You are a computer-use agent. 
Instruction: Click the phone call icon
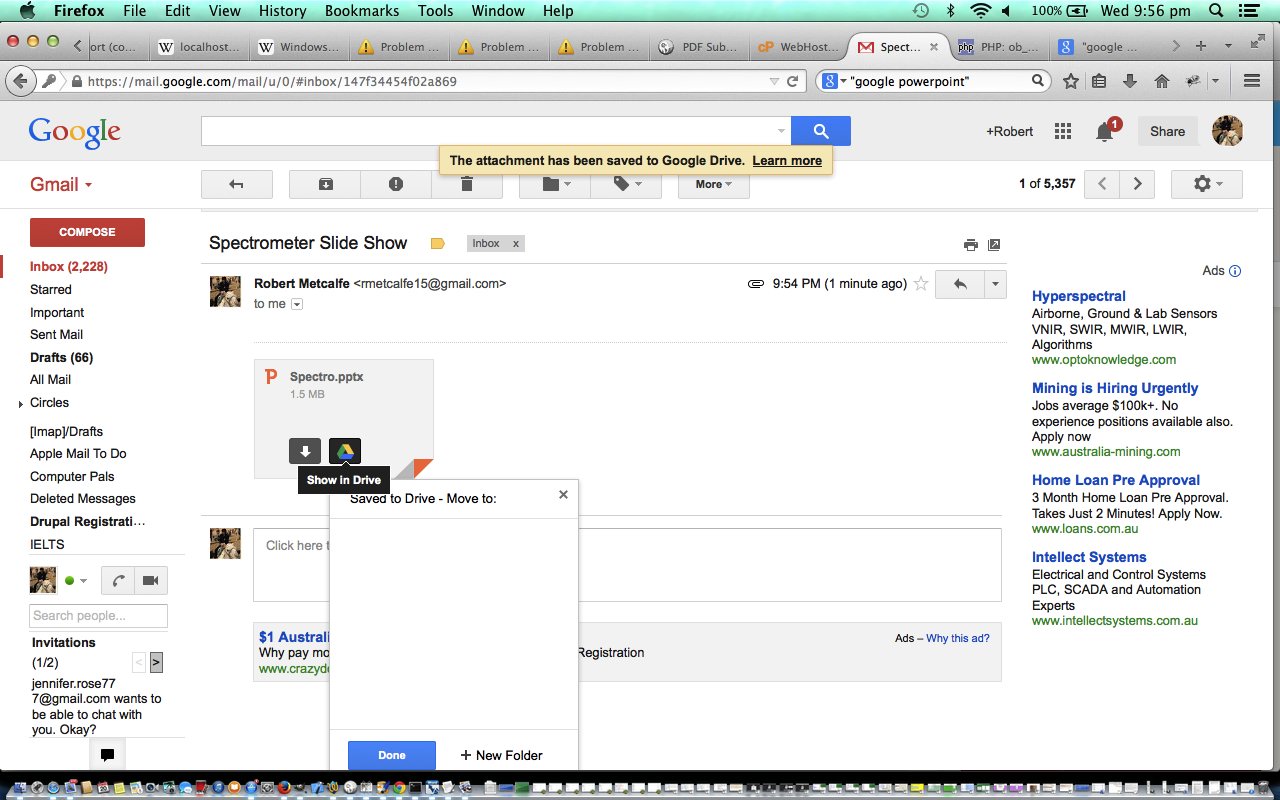click(x=118, y=581)
